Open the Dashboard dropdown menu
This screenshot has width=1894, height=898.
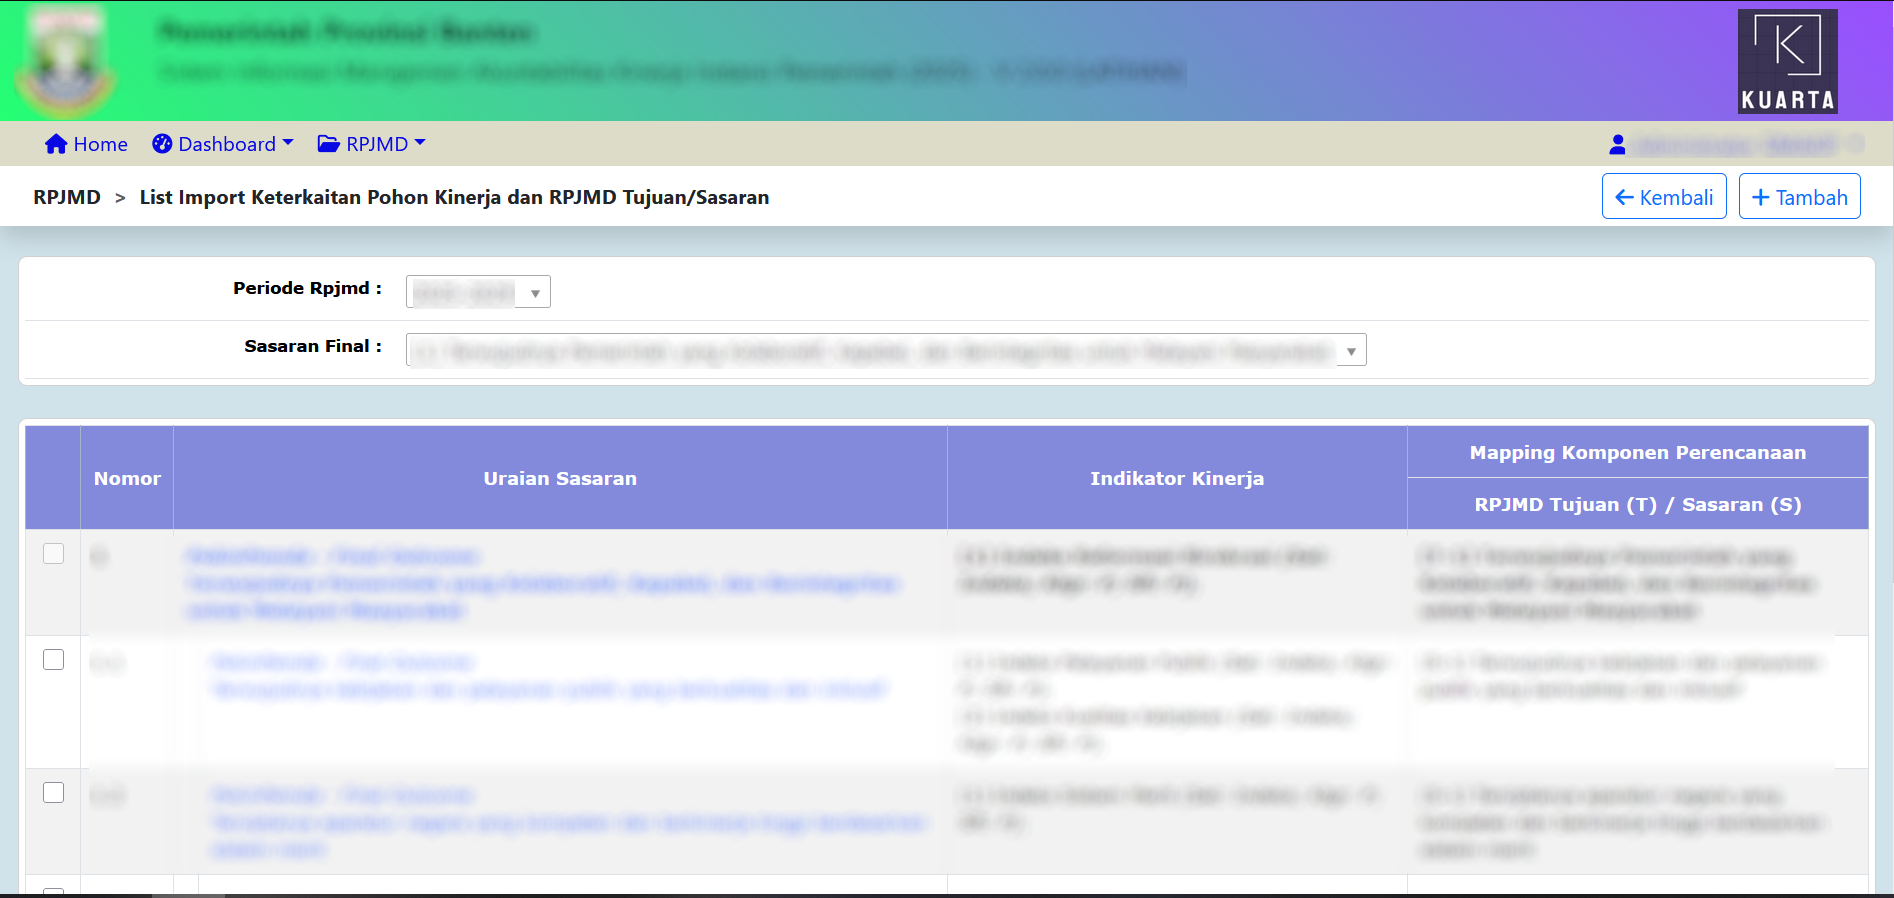(x=223, y=144)
